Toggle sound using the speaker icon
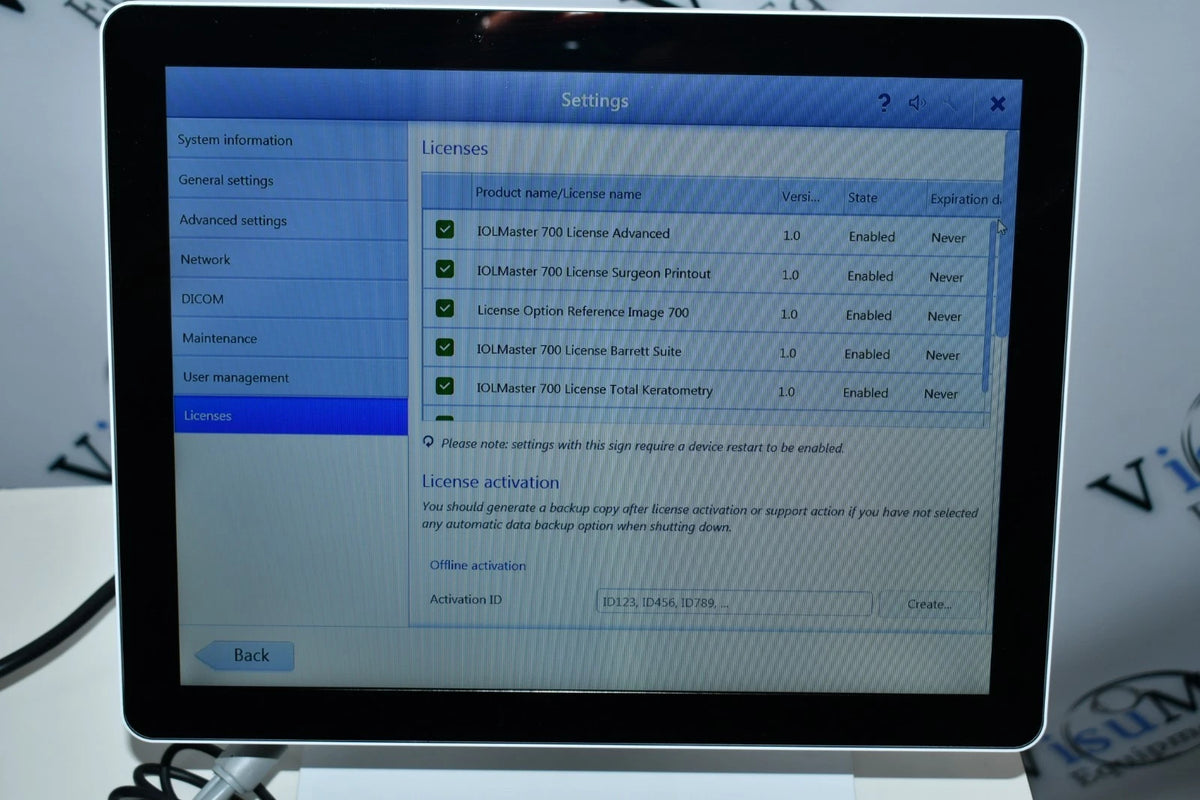The width and height of the screenshot is (1200, 800). tap(917, 102)
